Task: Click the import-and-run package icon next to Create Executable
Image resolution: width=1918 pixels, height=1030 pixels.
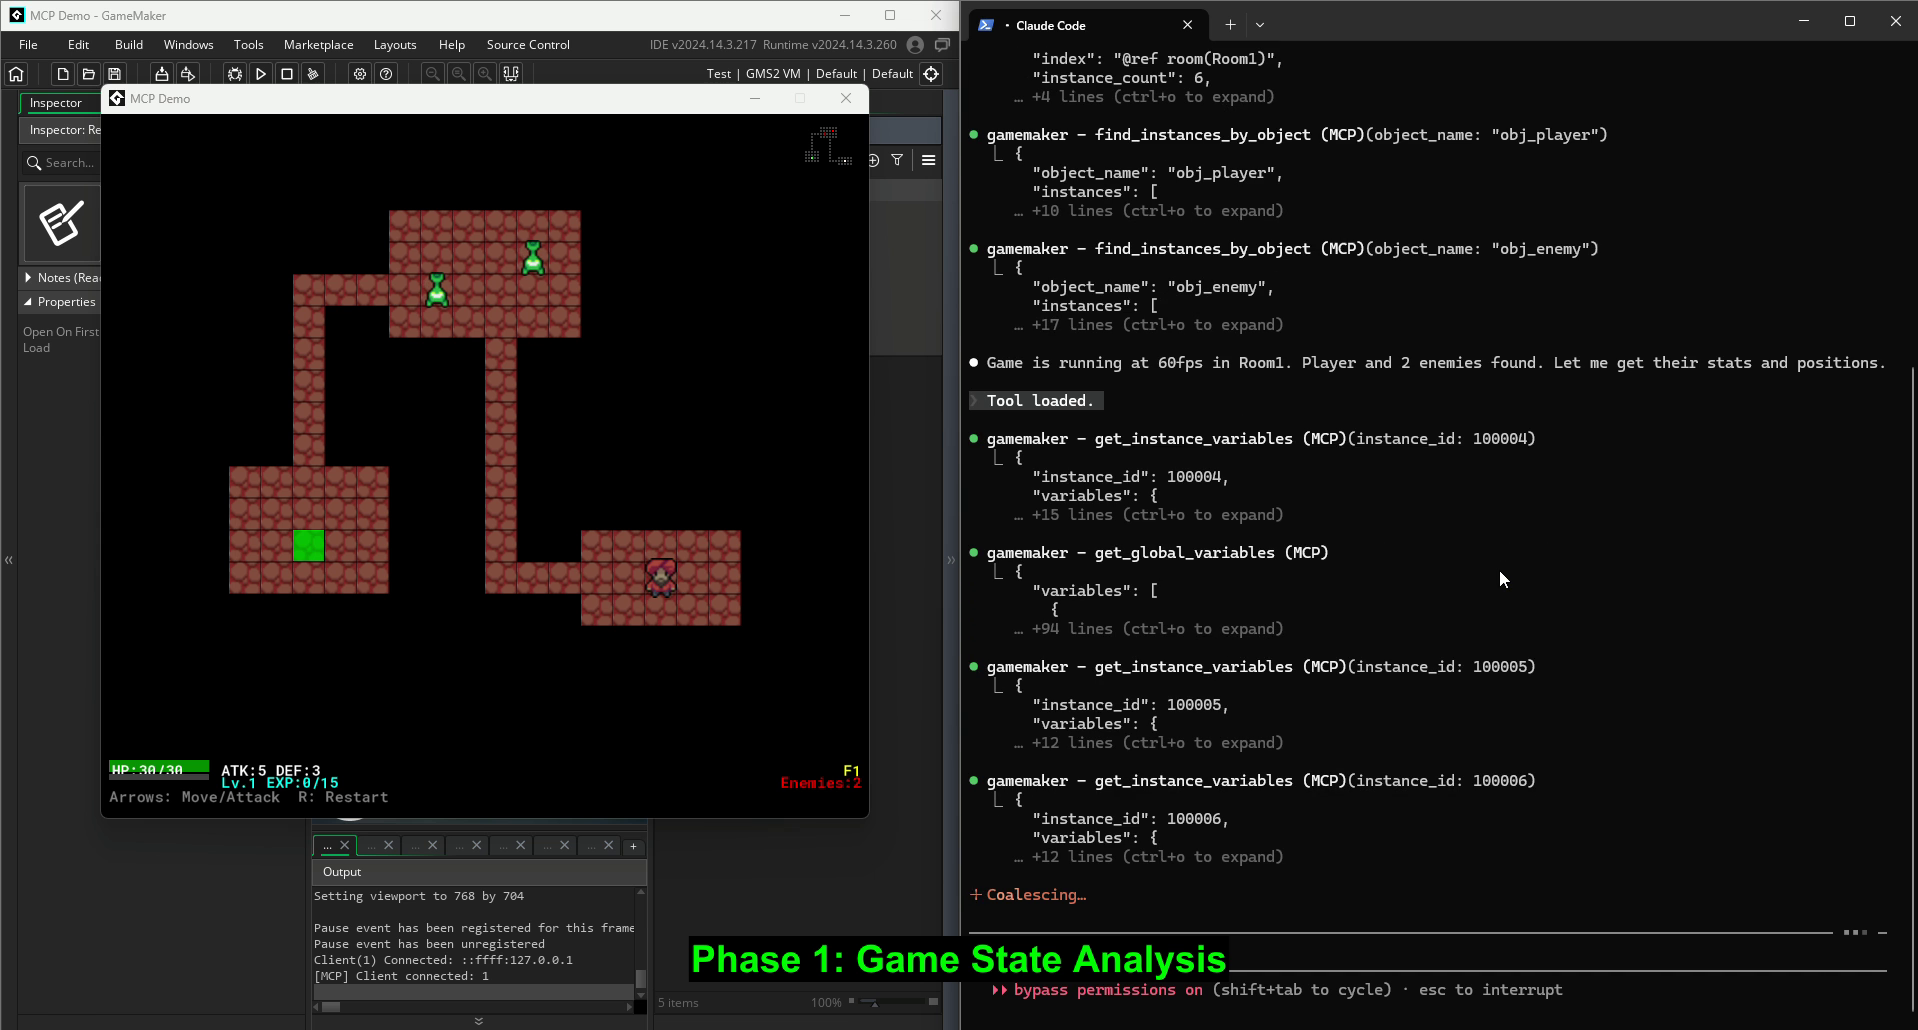Action: [187, 74]
